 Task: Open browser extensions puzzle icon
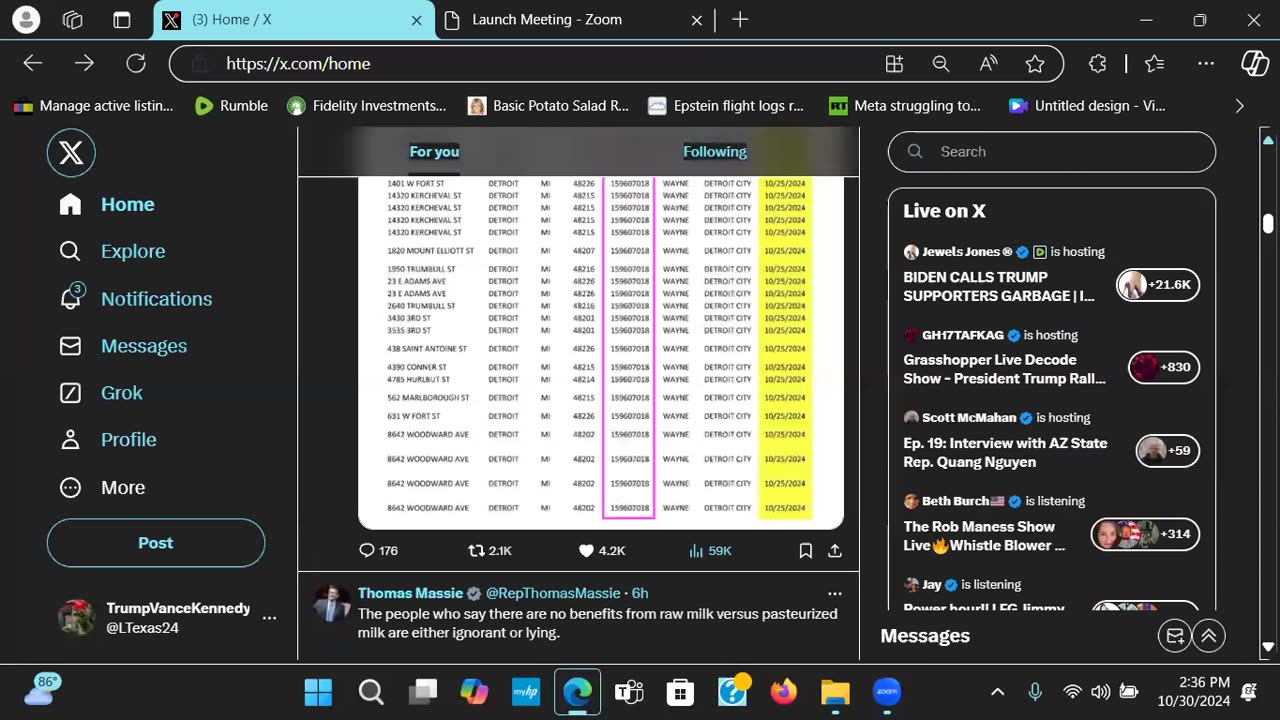tap(1098, 64)
